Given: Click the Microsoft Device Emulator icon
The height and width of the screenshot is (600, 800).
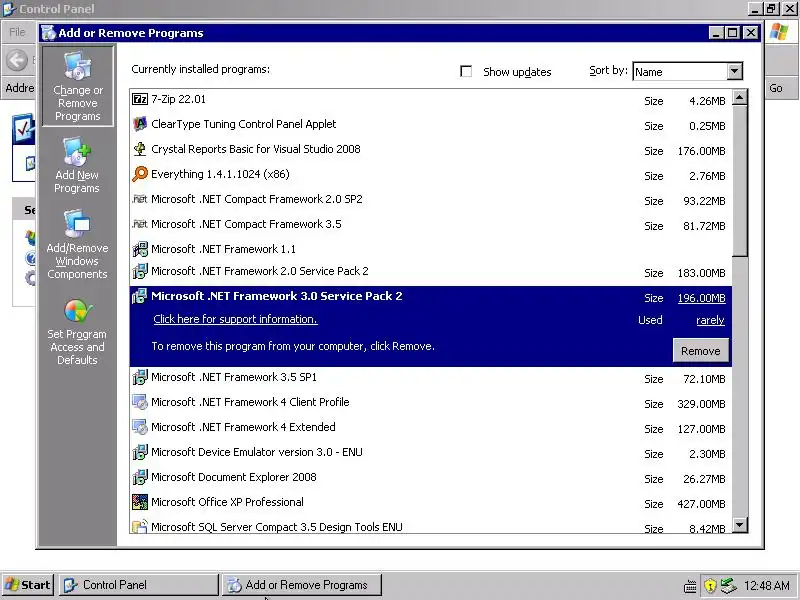Looking at the screenshot, I should [140, 452].
